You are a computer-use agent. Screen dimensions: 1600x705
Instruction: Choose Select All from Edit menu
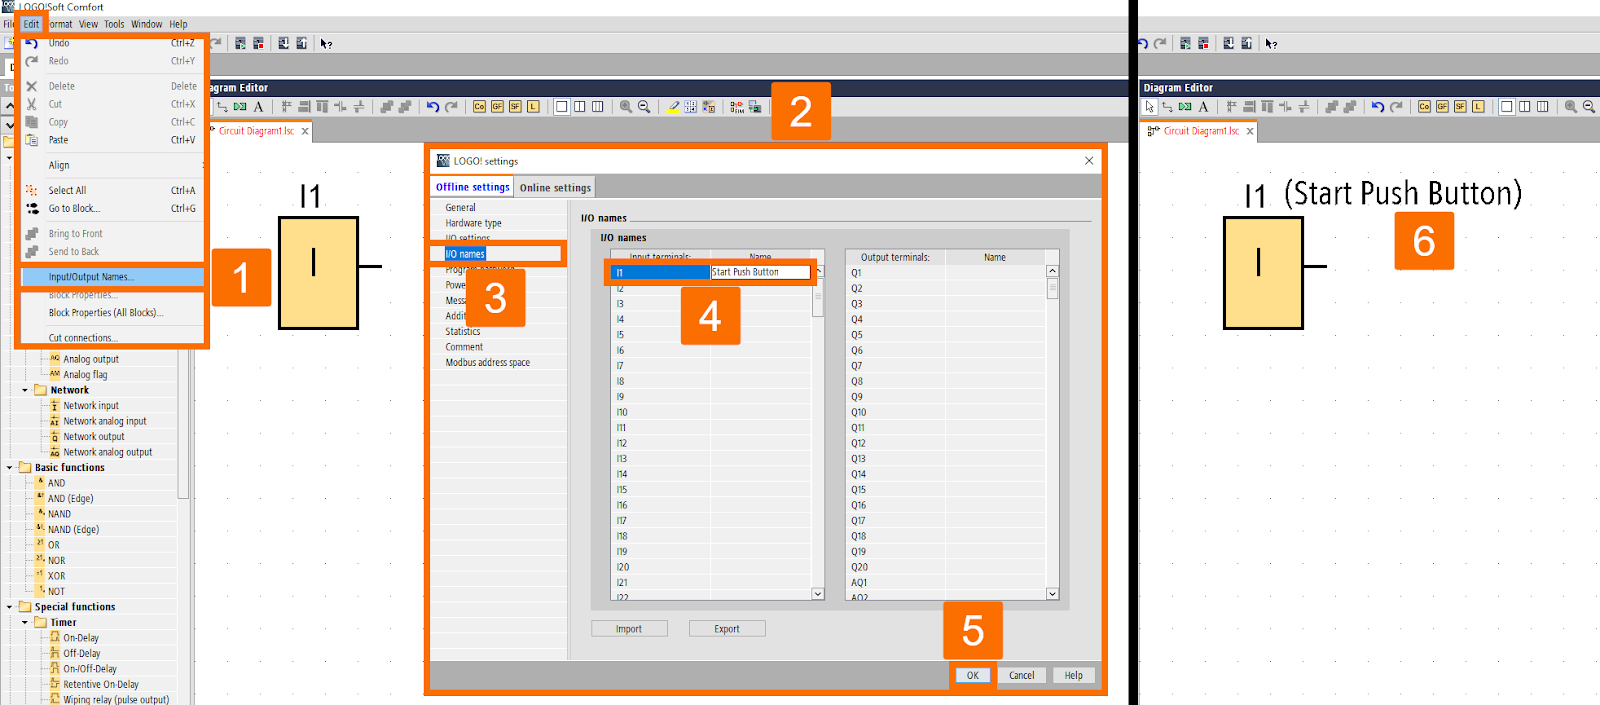pos(113,190)
